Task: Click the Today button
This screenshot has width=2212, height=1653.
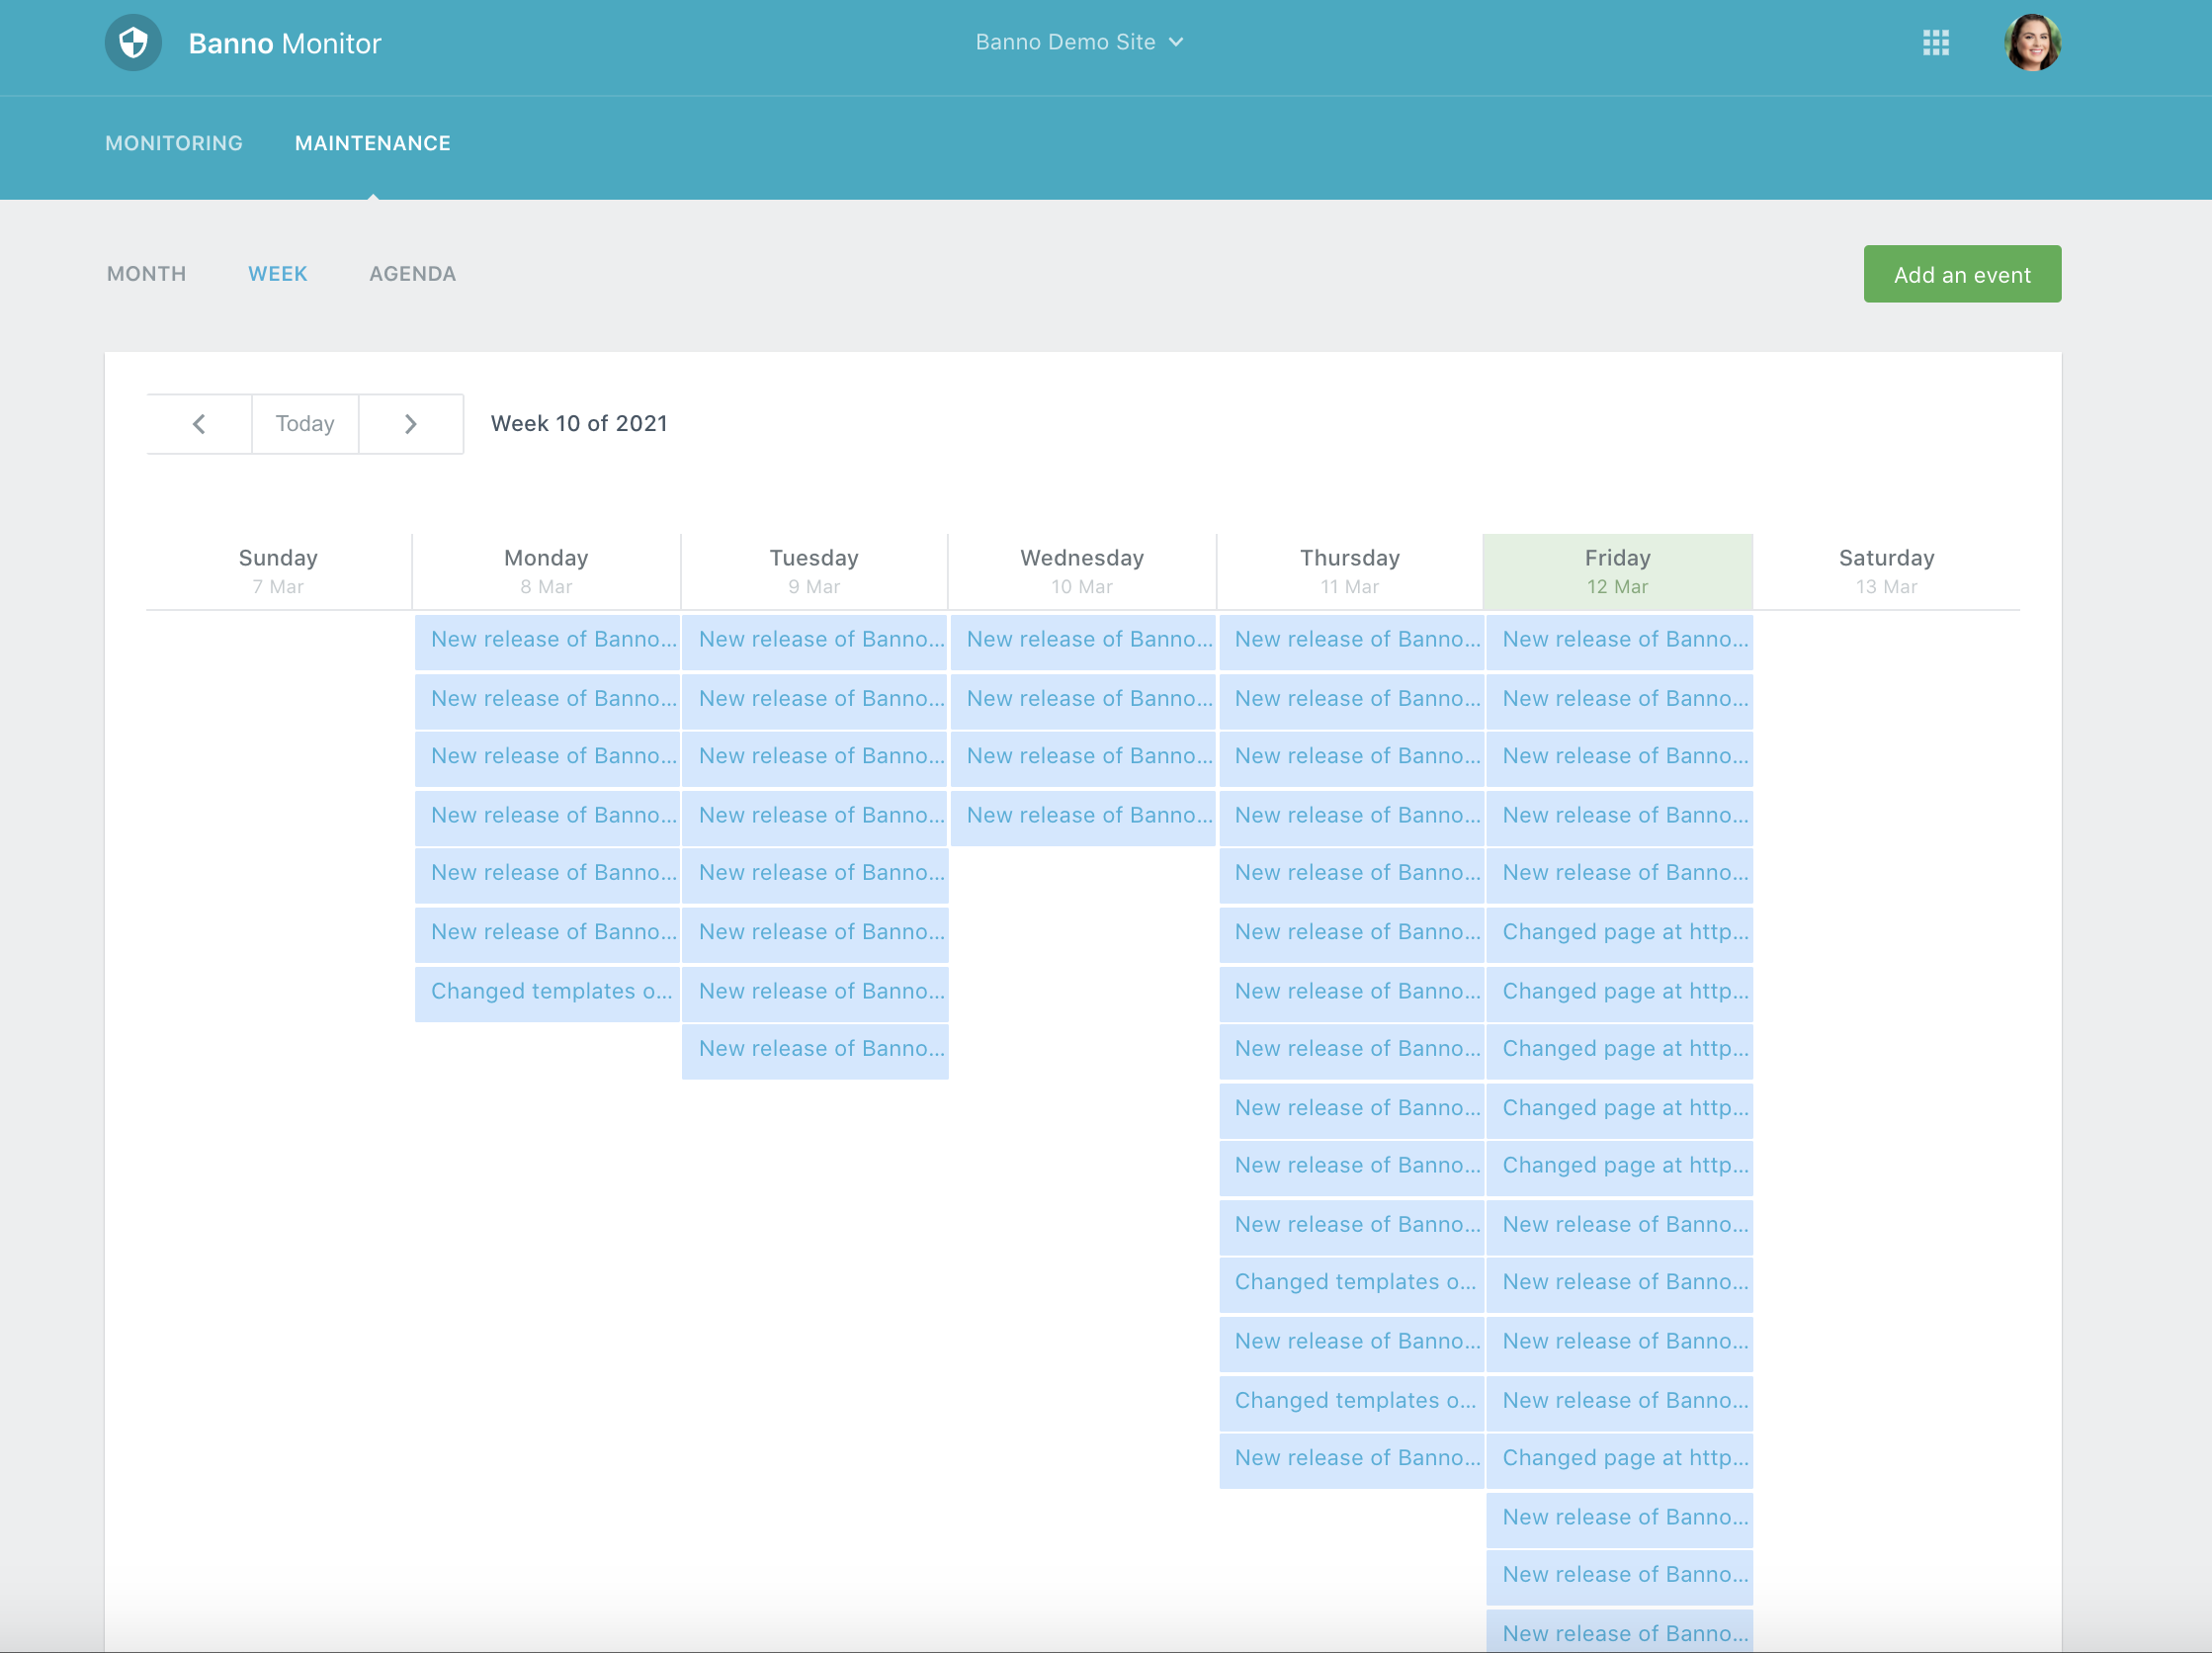Action: coord(304,424)
